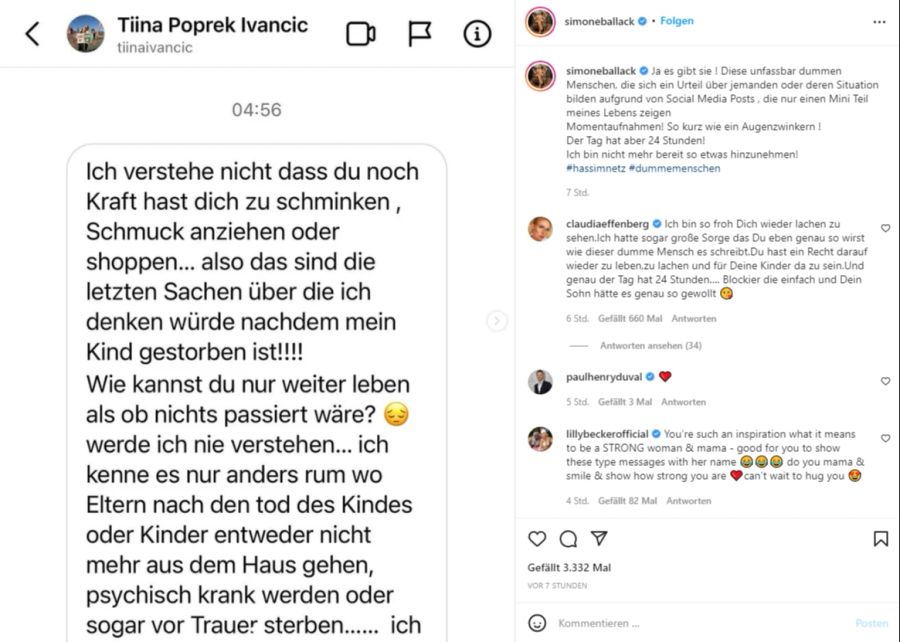Like the post with heart icon
Image resolution: width=900 pixels, height=642 pixels.
pyautogui.click(x=537, y=539)
